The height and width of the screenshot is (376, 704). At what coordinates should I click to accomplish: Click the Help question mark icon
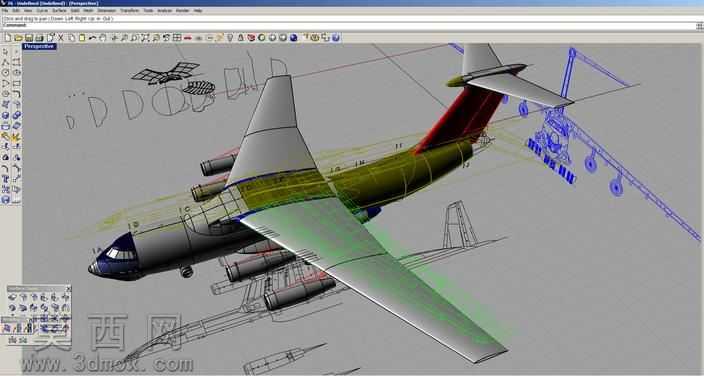pyautogui.click(x=336, y=38)
